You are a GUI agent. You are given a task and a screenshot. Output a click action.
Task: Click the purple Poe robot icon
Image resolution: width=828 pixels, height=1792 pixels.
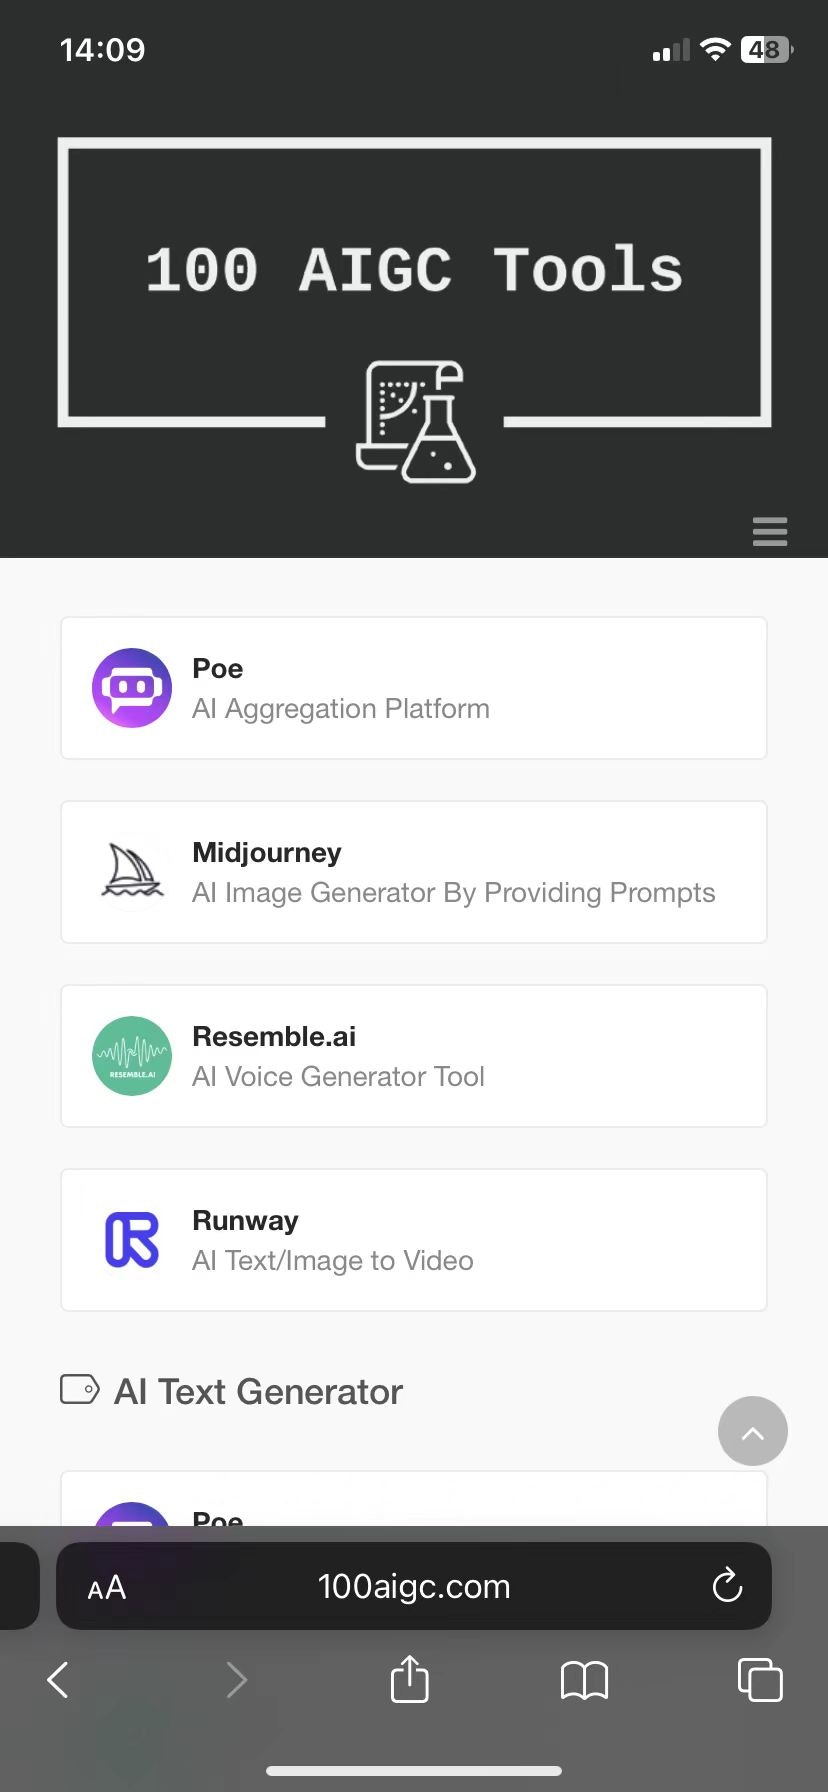132,688
